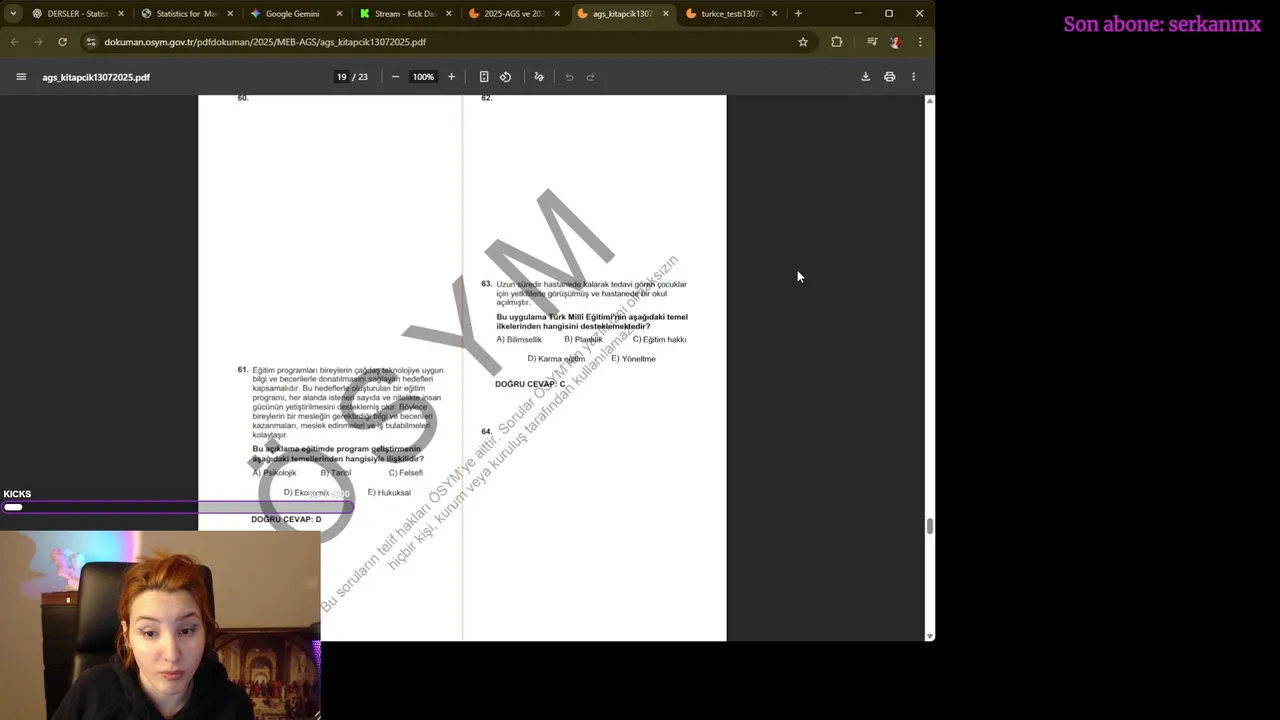Click option A) Bilimsellik in question 63
Screen dimensions: 1280x720
click(519, 340)
